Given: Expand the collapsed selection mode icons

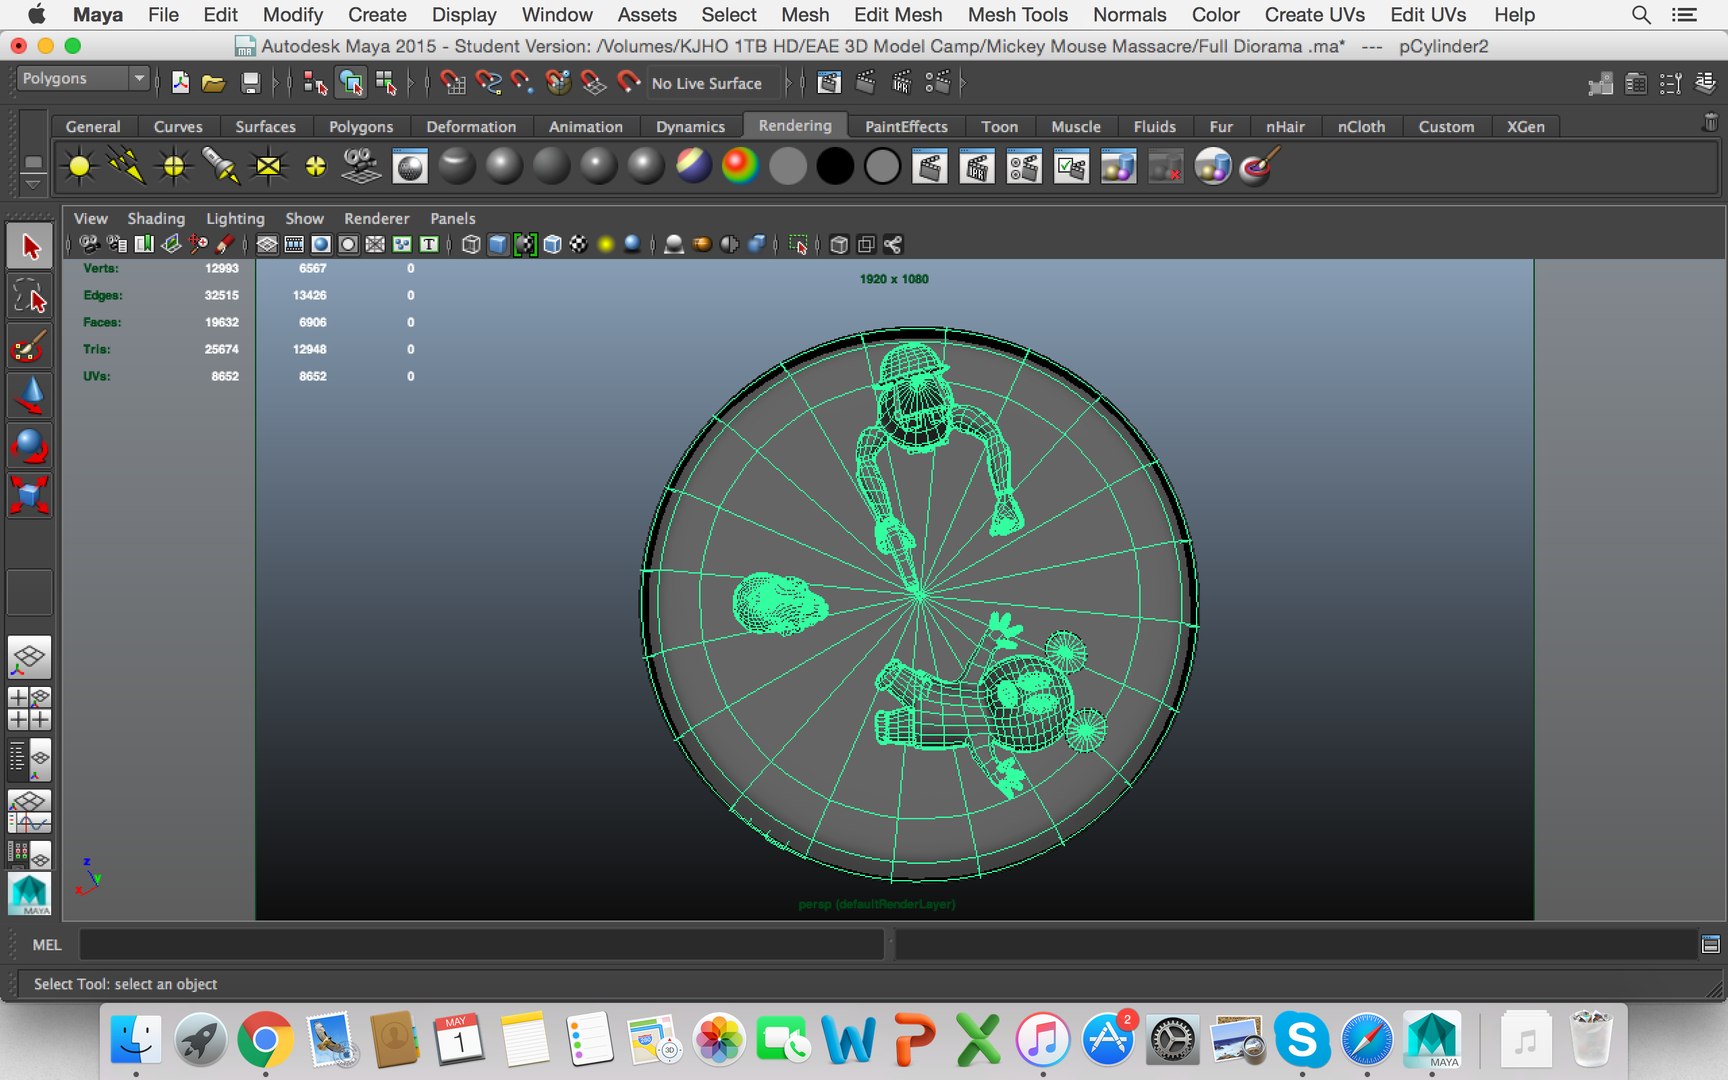Looking at the screenshot, I should pos(410,83).
